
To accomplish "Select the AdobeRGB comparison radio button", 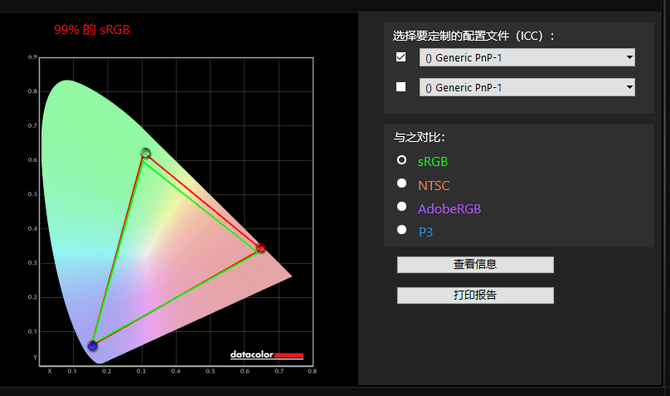I will pos(401,206).
